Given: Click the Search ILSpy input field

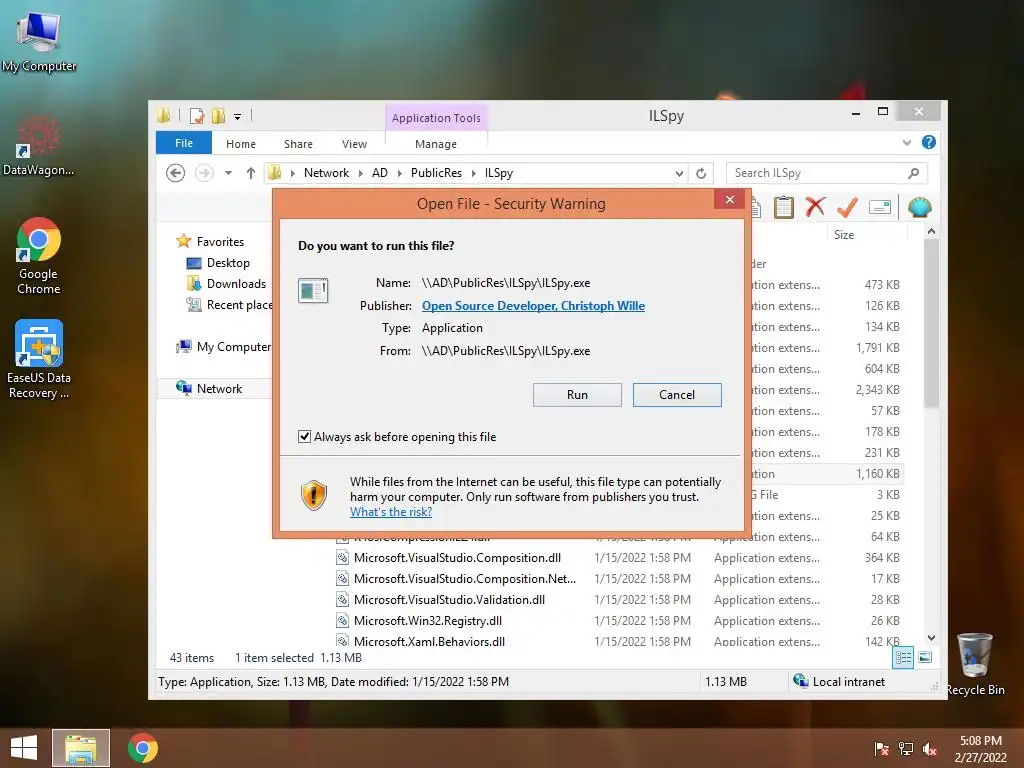Looking at the screenshot, I should pos(816,173).
